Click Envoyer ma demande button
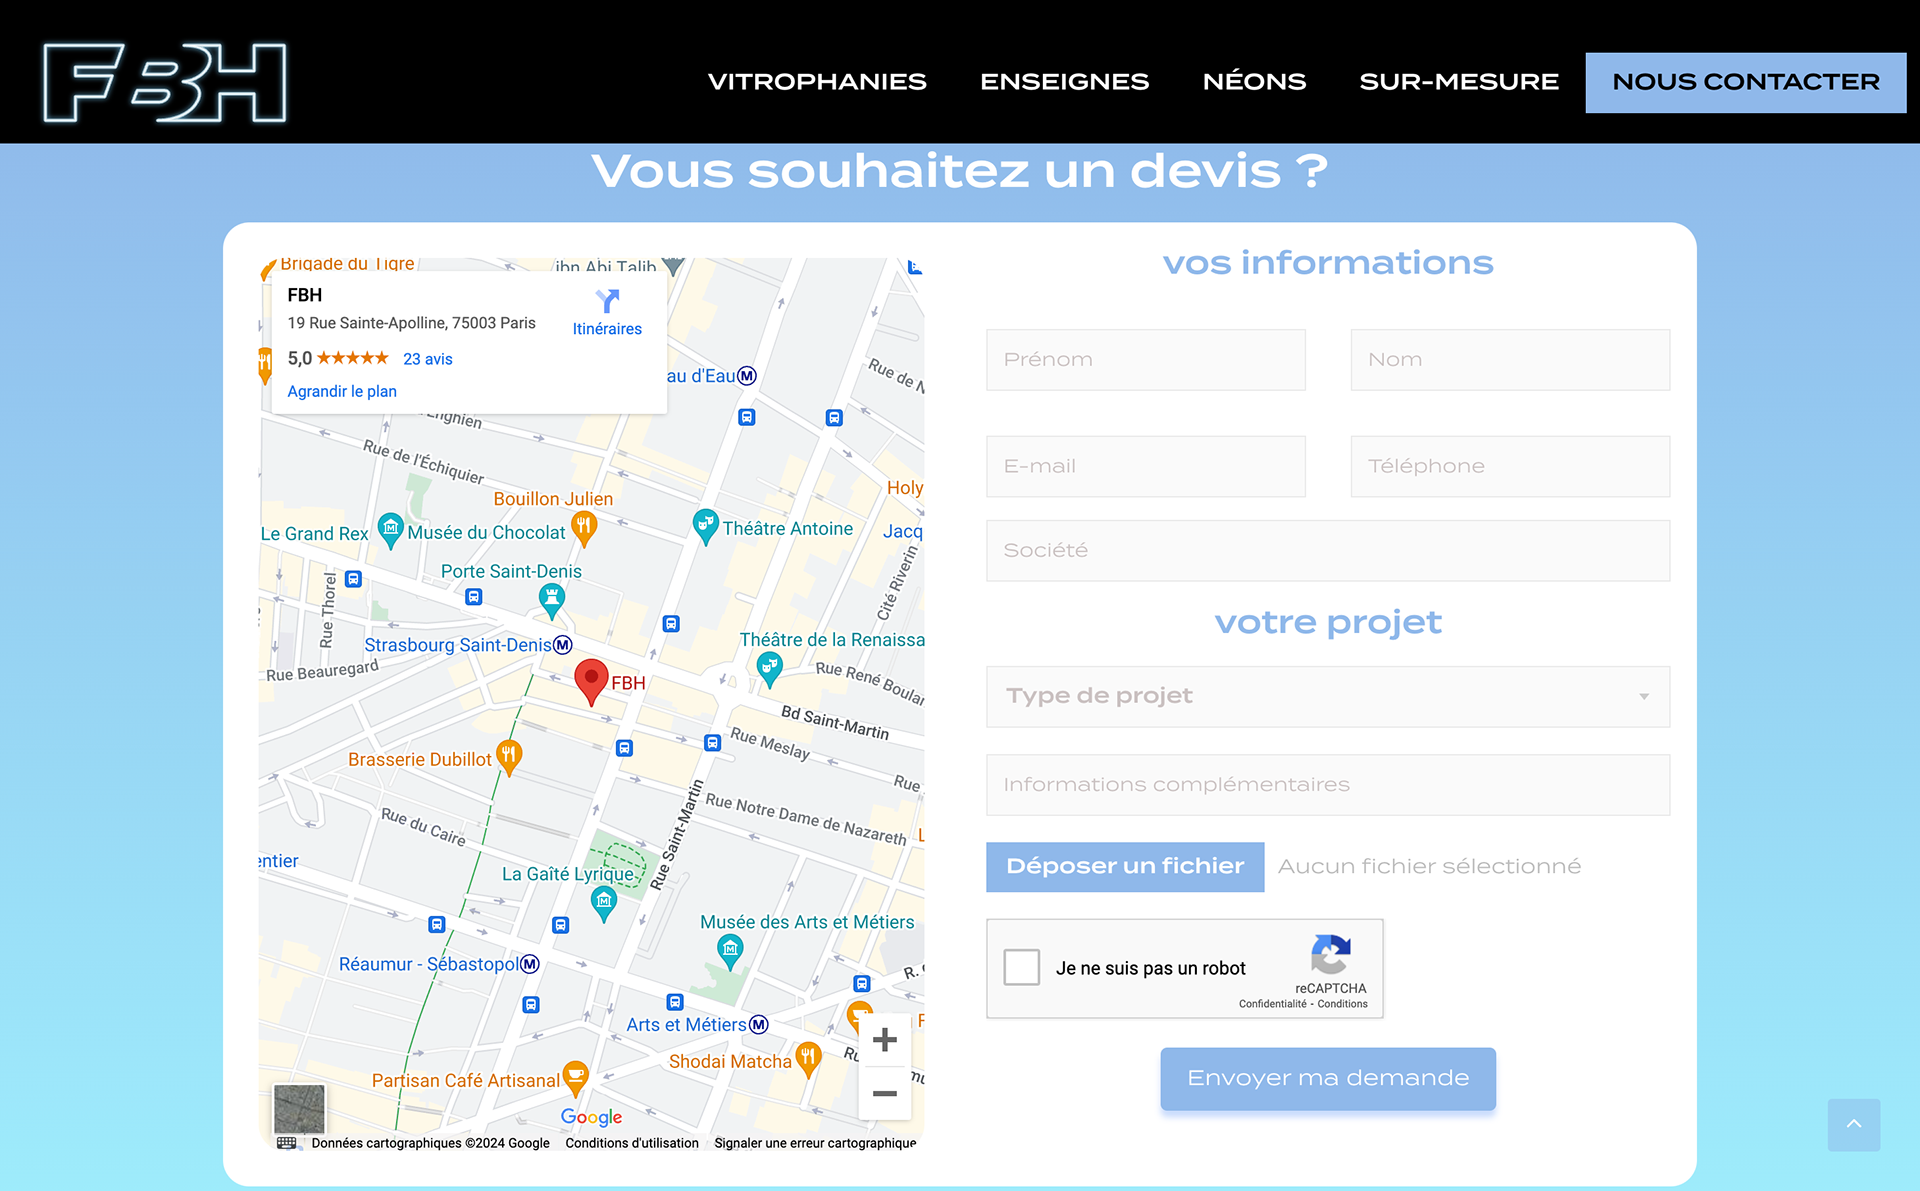 pos(1328,1079)
